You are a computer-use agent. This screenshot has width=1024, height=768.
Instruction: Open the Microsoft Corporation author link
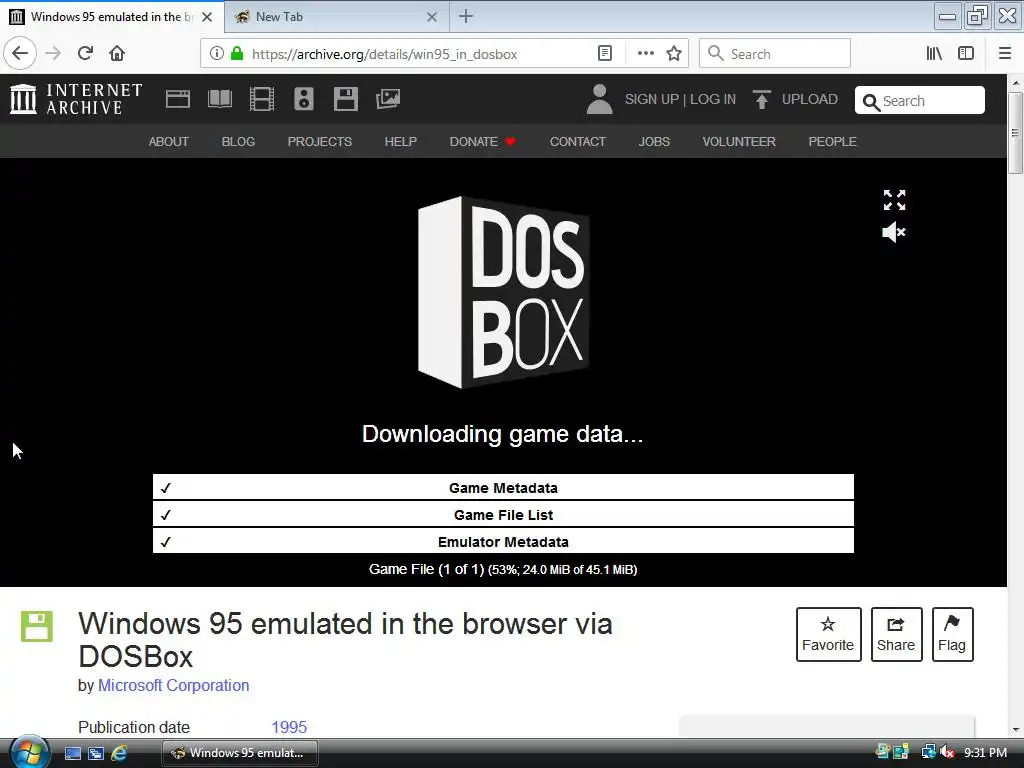click(173, 685)
